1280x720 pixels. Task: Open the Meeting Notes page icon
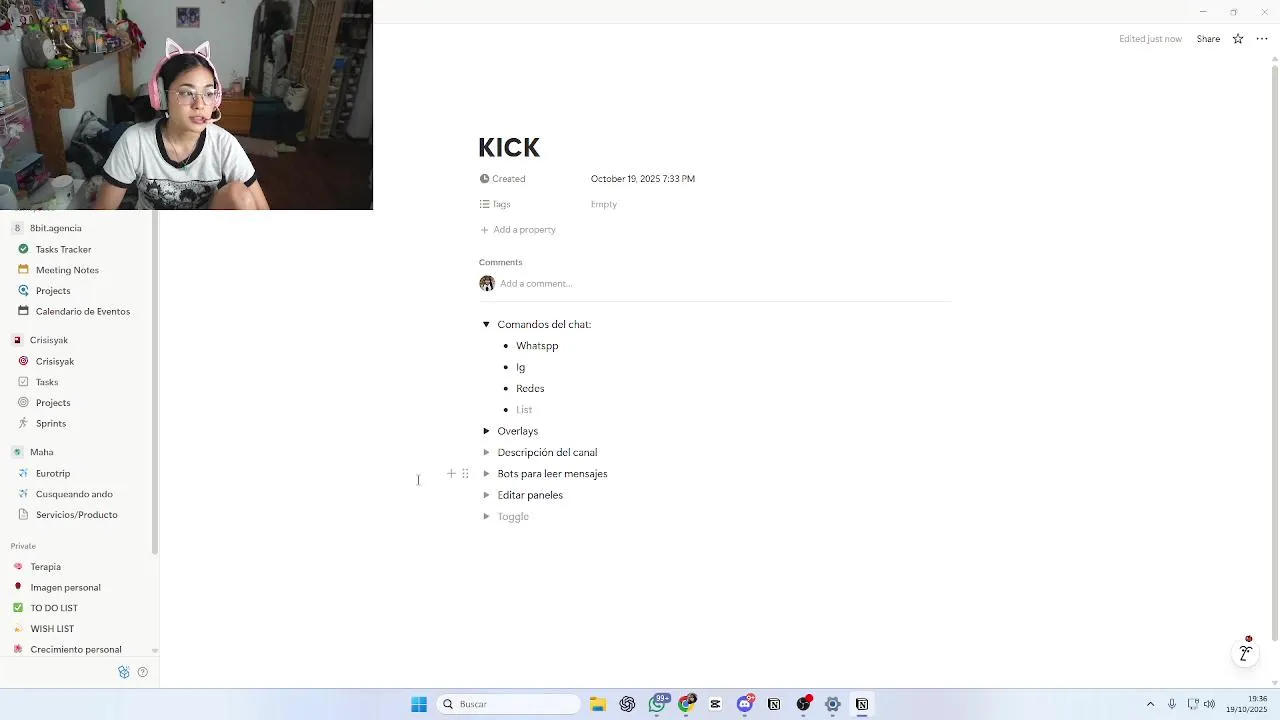click(x=23, y=270)
